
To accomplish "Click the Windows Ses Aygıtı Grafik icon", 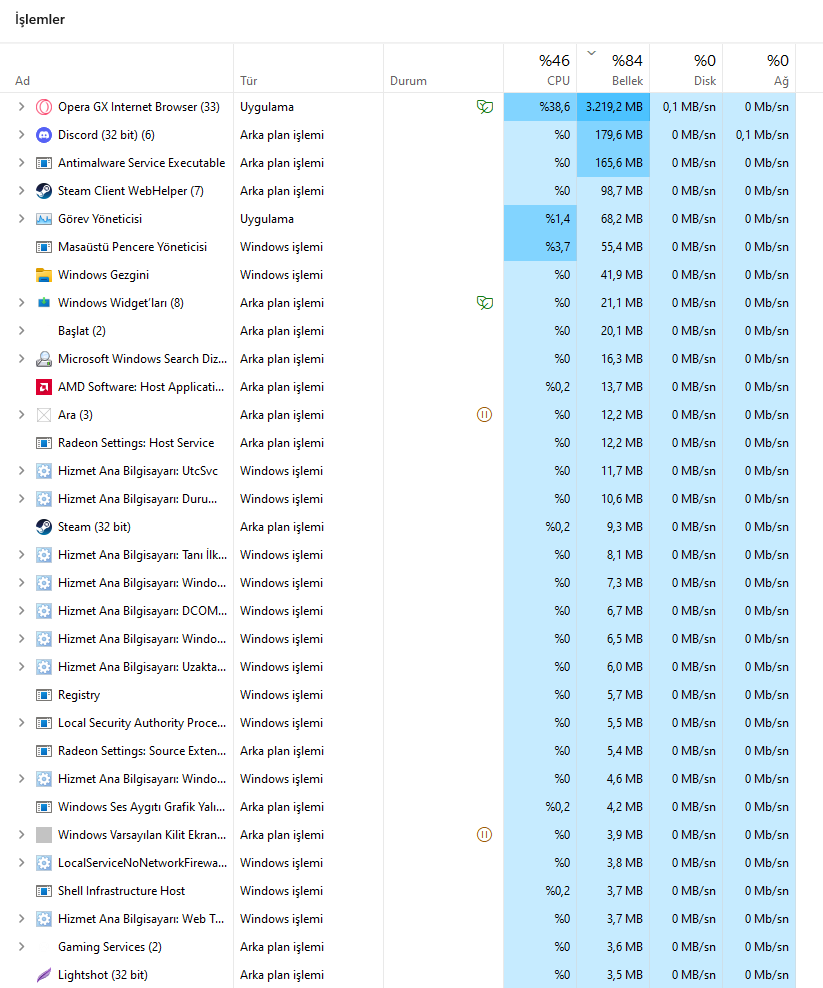I will pyautogui.click(x=43, y=807).
